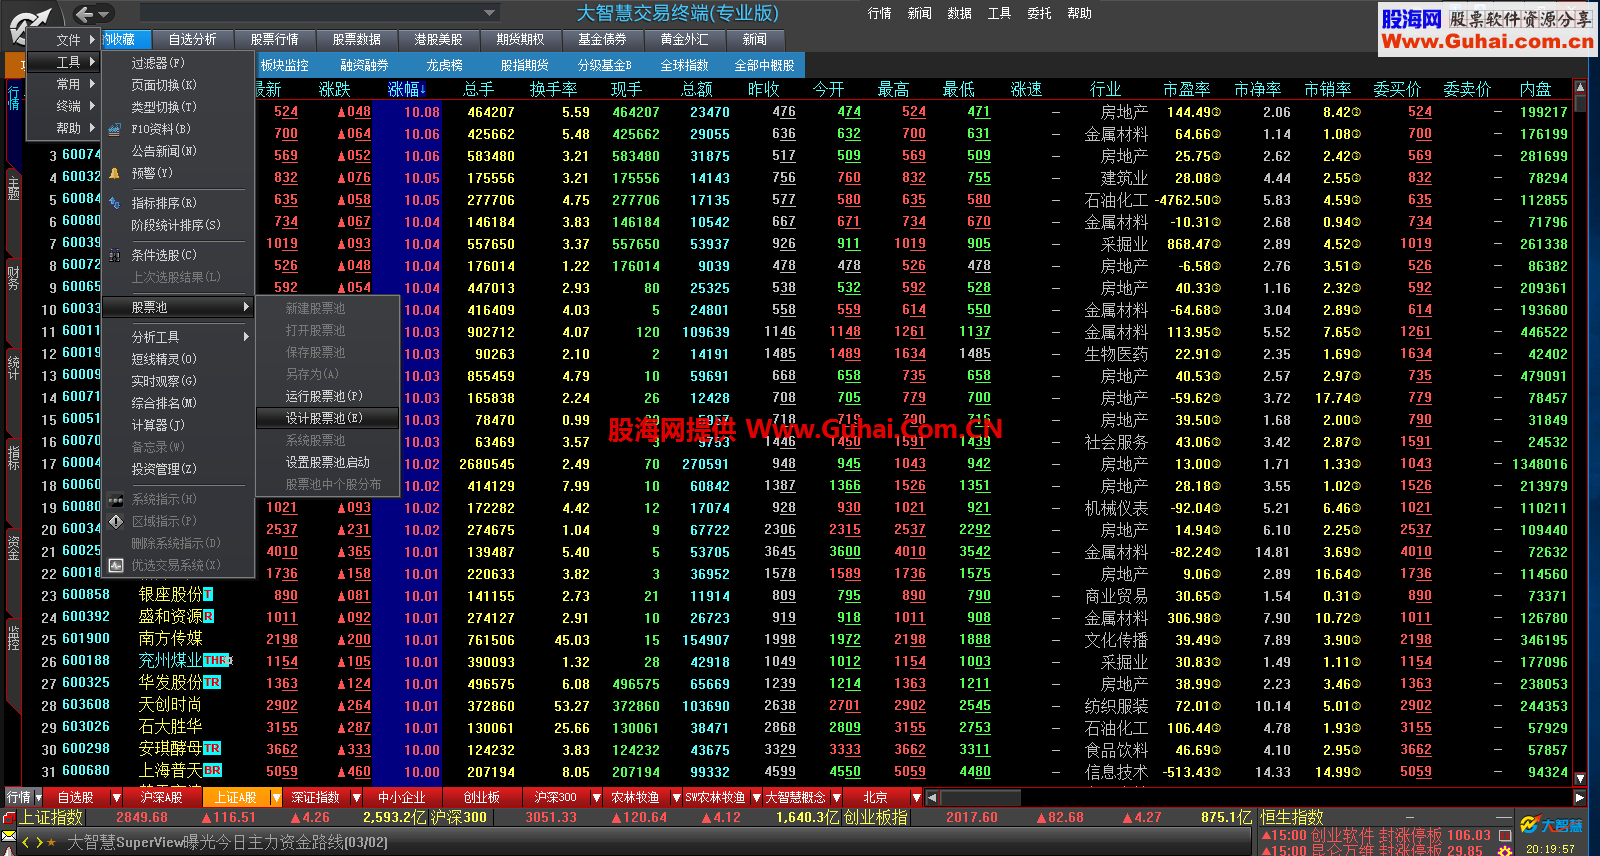Open dropdown arrow next to 沪深300 tab
1600x856 pixels.
tap(596, 797)
